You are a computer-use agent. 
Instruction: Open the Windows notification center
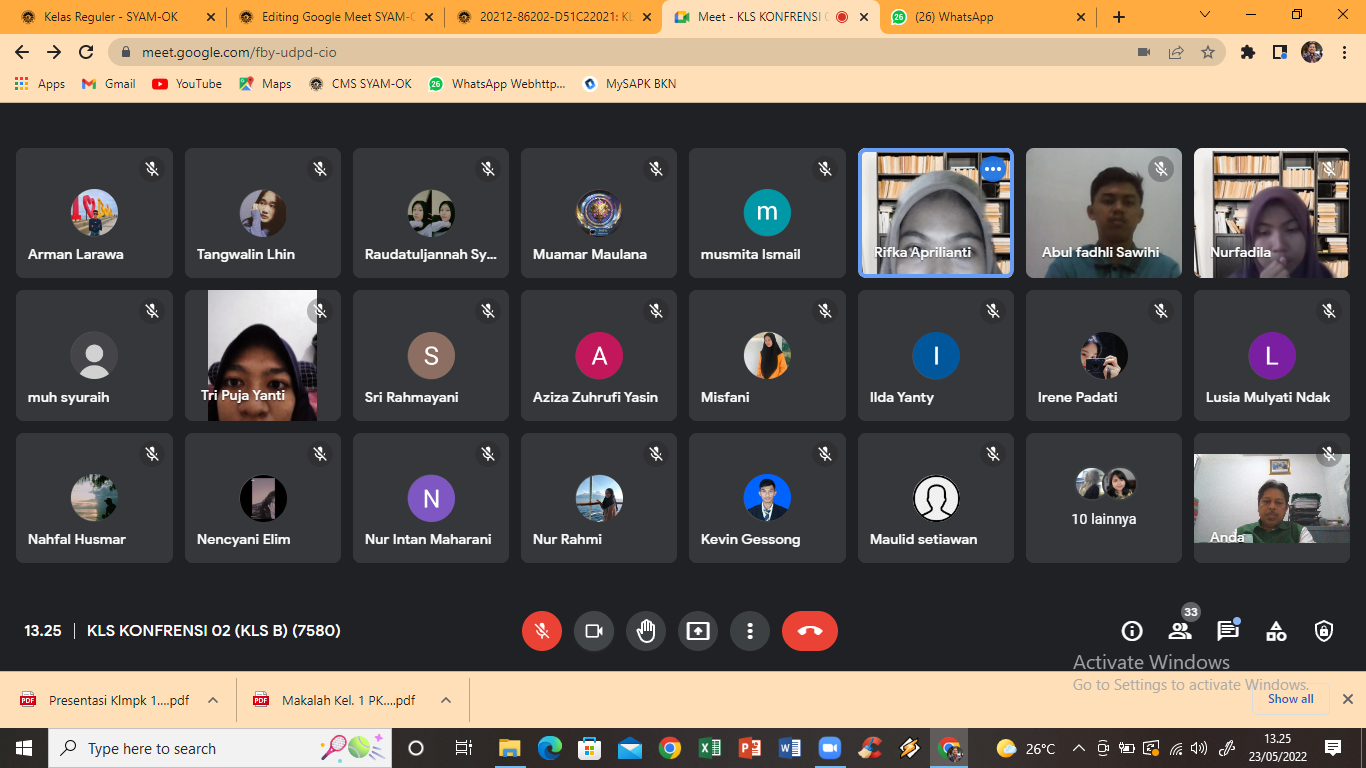coord(1333,748)
